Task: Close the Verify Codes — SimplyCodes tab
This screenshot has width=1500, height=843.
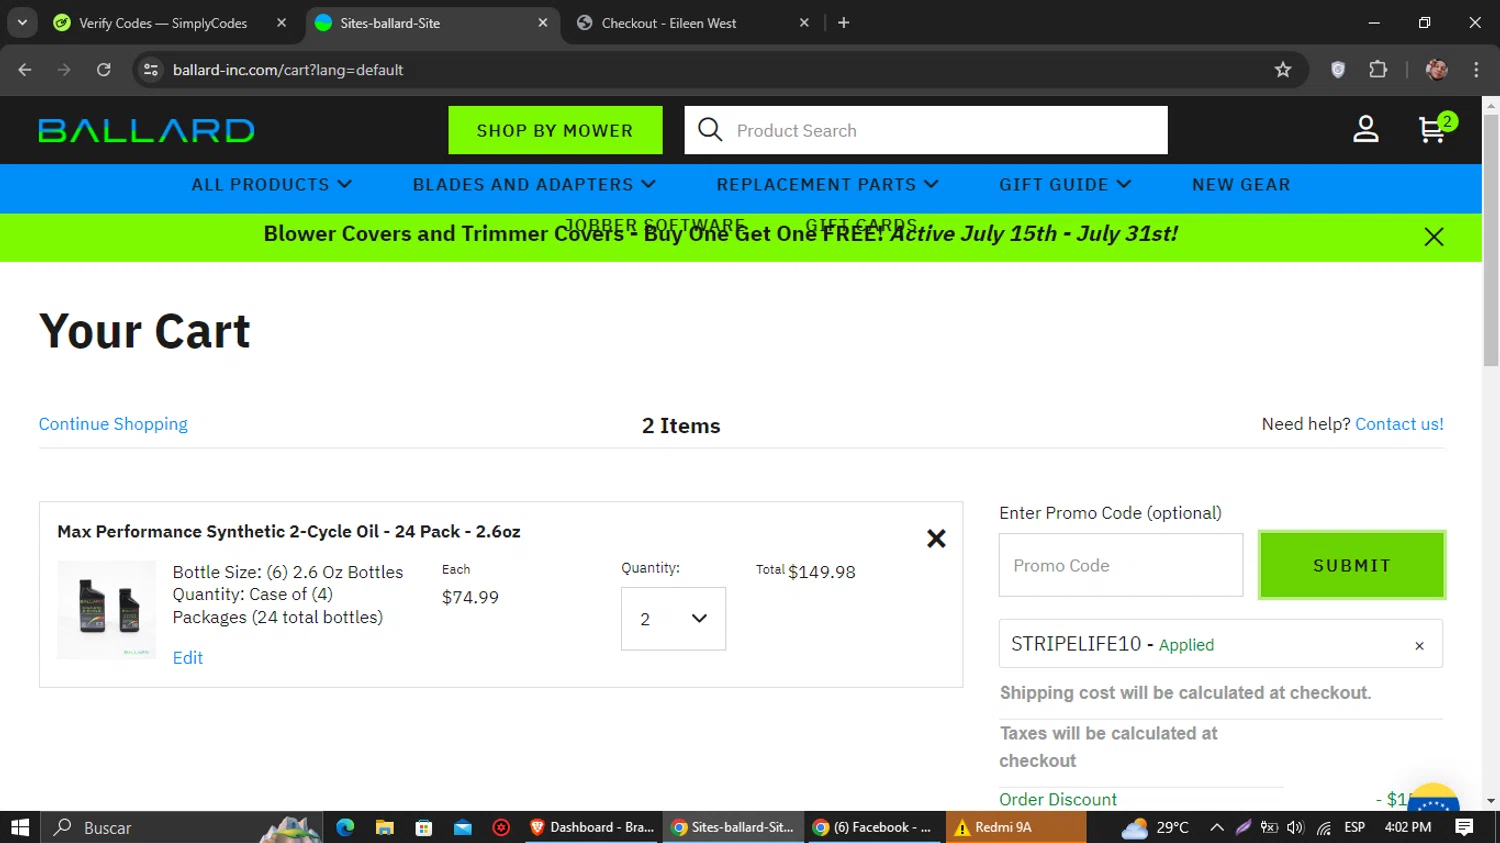Action: (x=281, y=23)
